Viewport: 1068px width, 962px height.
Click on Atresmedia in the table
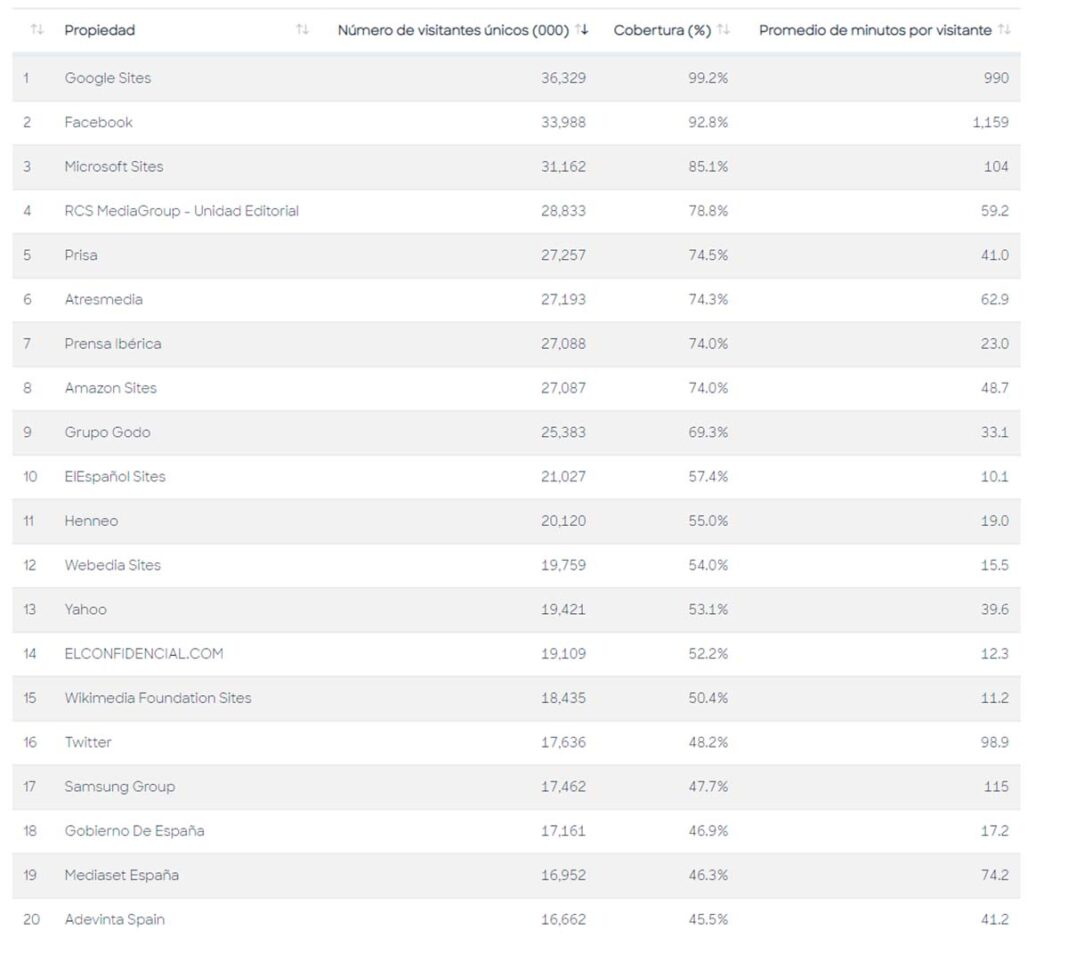pyautogui.click(x=104, y=299)
